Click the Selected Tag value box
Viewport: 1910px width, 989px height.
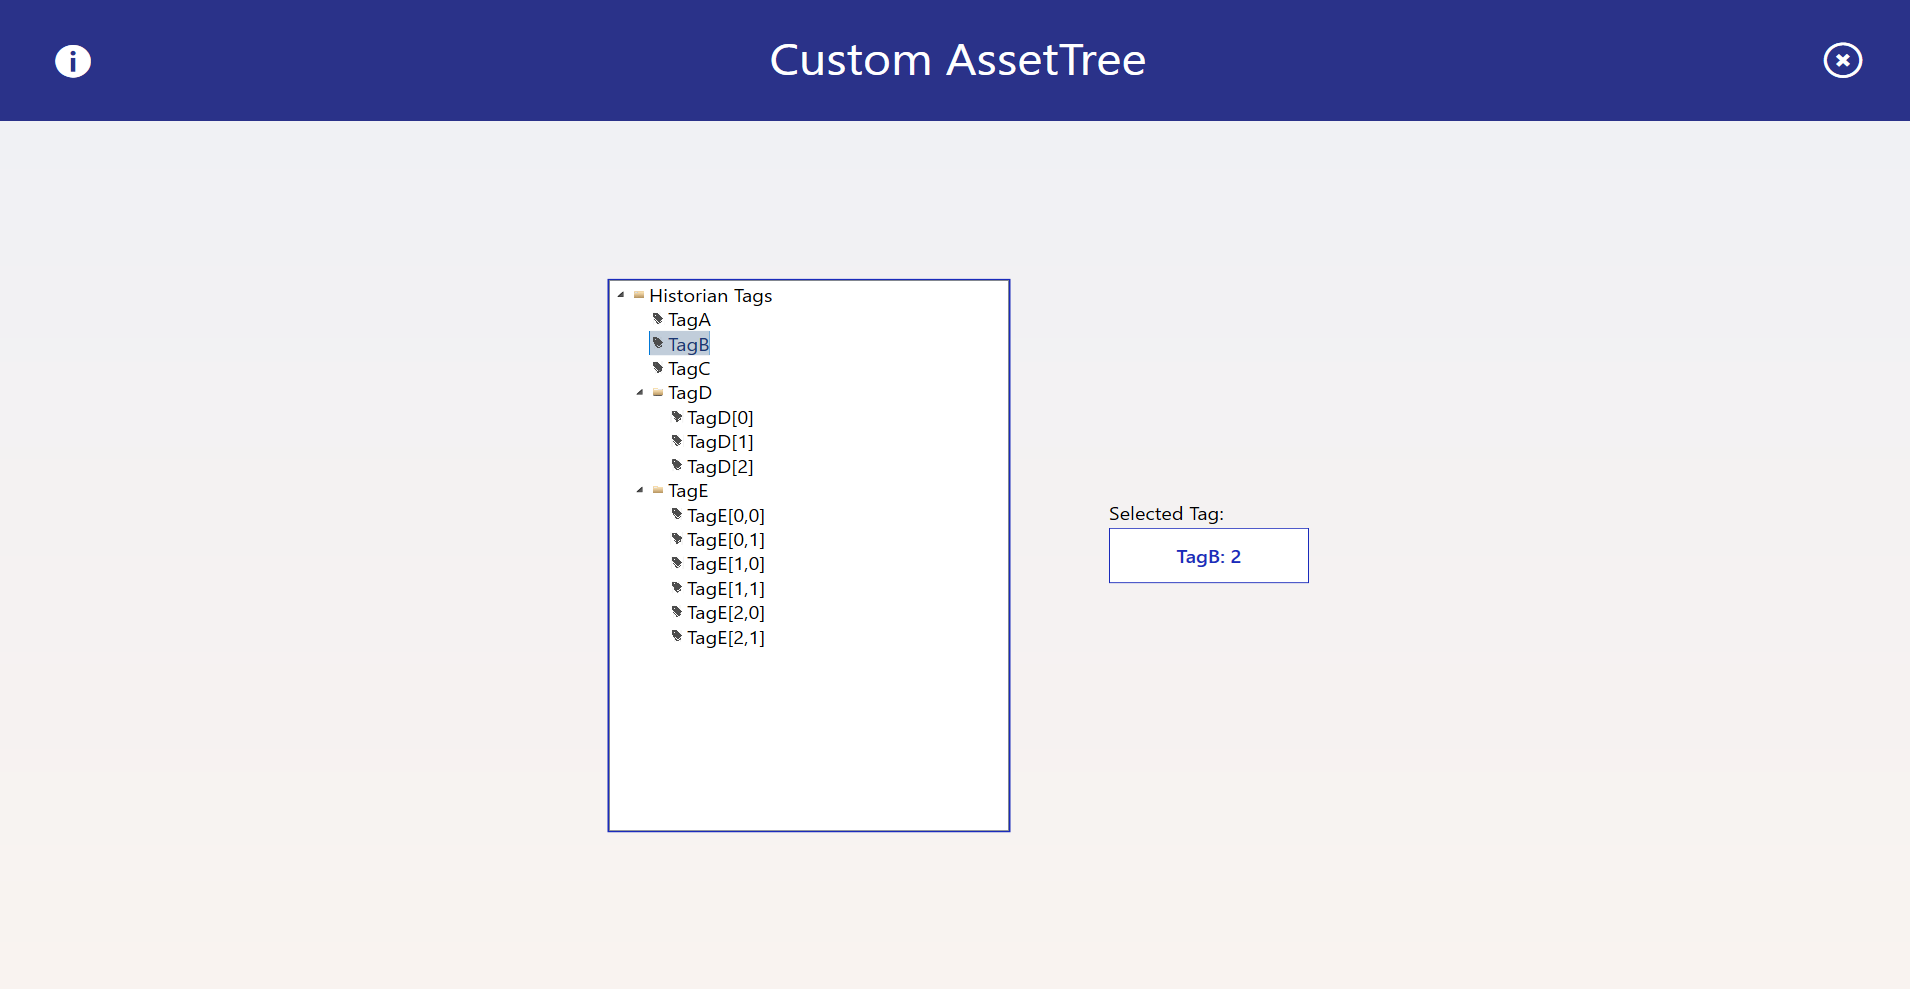pos(1208,556)
